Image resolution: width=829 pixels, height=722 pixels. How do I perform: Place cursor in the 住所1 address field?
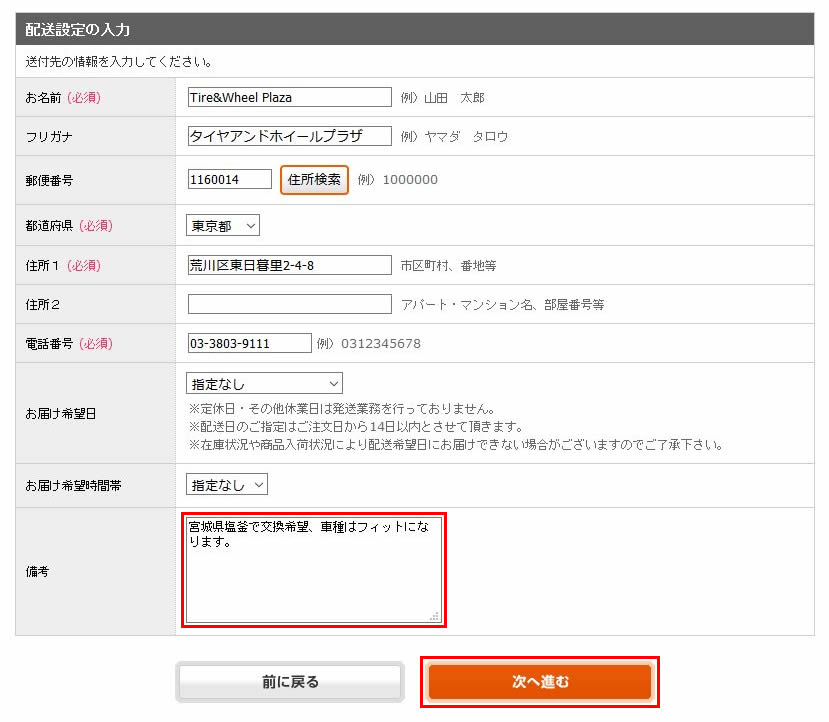click(289, 265)
